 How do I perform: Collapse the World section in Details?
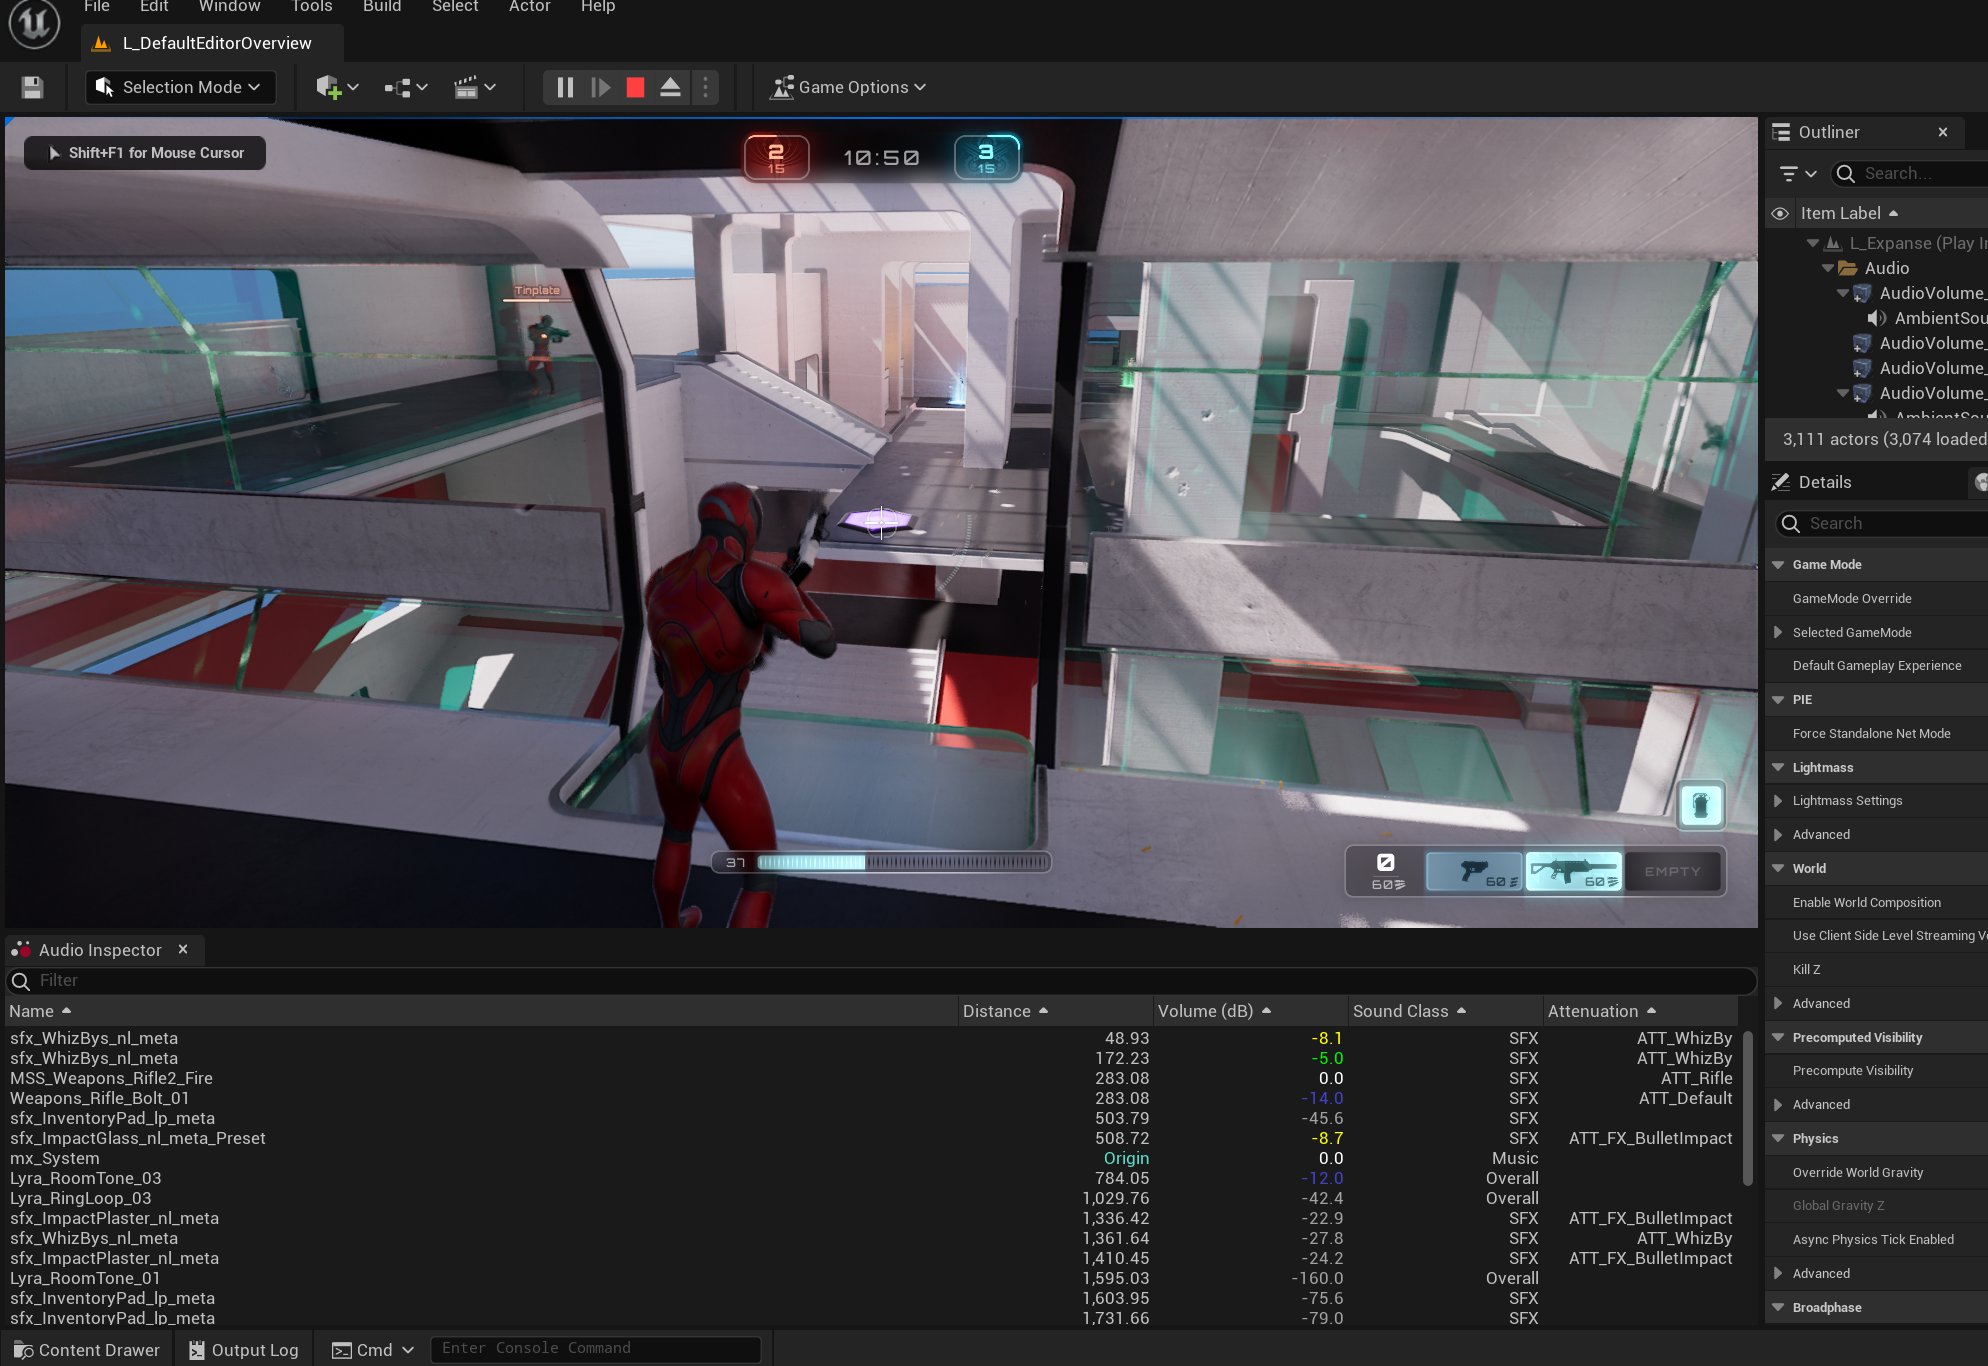1778,869
